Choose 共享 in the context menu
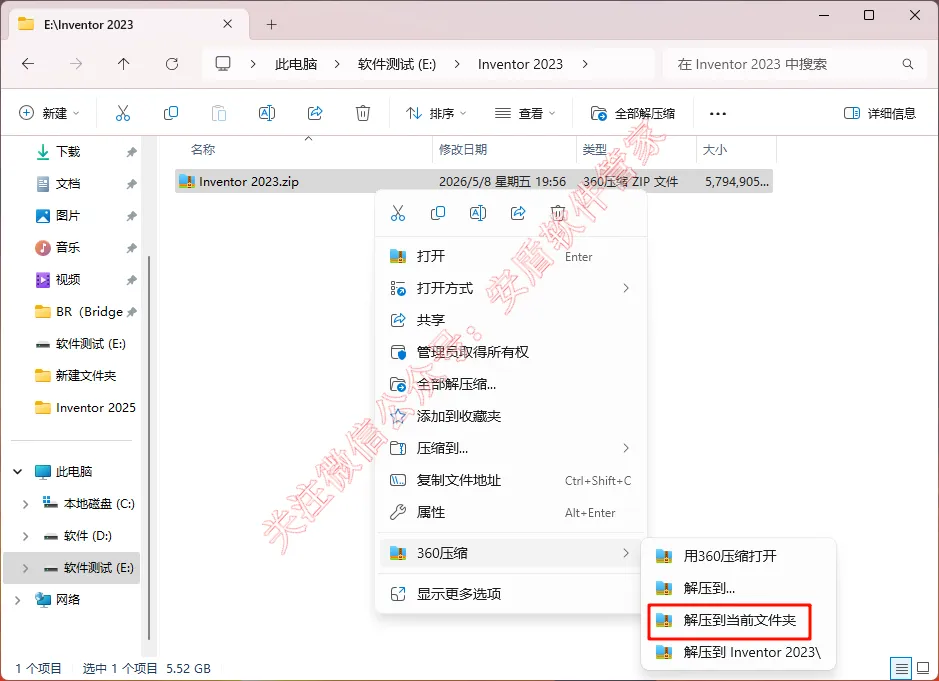 [x=513, y=320]
